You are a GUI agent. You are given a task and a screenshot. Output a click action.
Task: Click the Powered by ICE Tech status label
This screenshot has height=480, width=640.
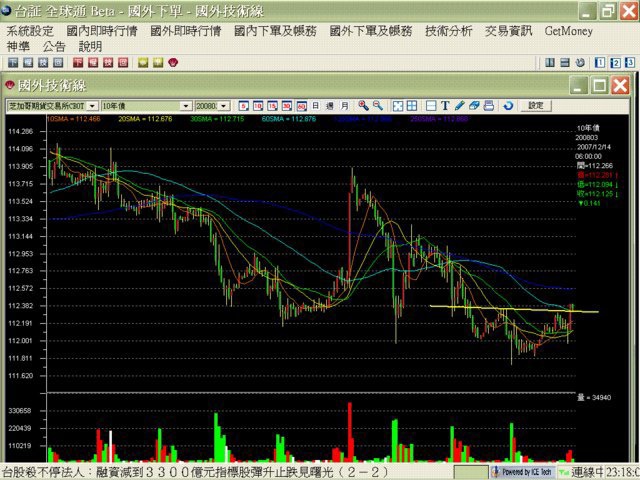pos(523,472)
